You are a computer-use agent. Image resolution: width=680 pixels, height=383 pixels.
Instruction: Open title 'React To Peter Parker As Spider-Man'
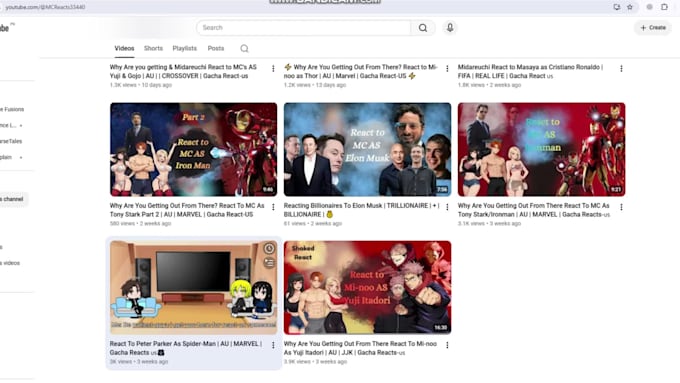point(186,348)
